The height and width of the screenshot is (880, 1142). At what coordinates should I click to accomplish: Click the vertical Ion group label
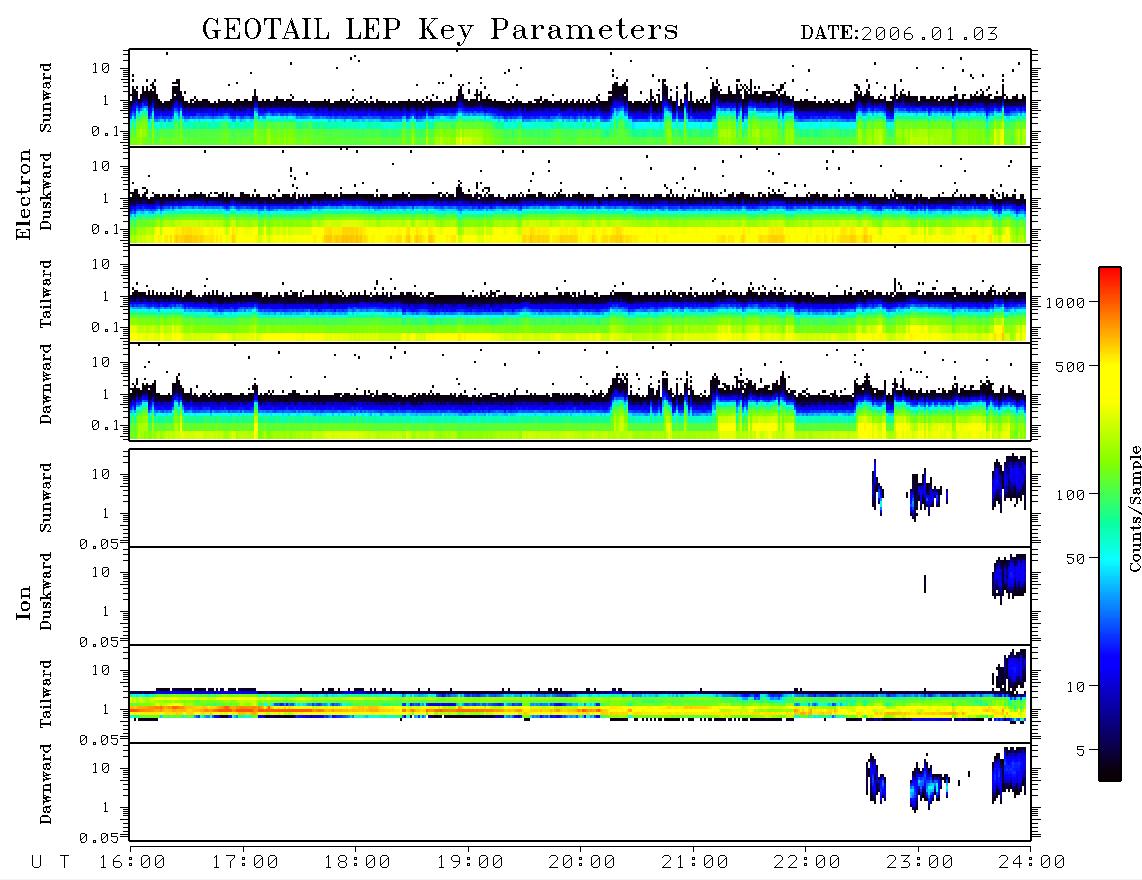click(24, 602)
